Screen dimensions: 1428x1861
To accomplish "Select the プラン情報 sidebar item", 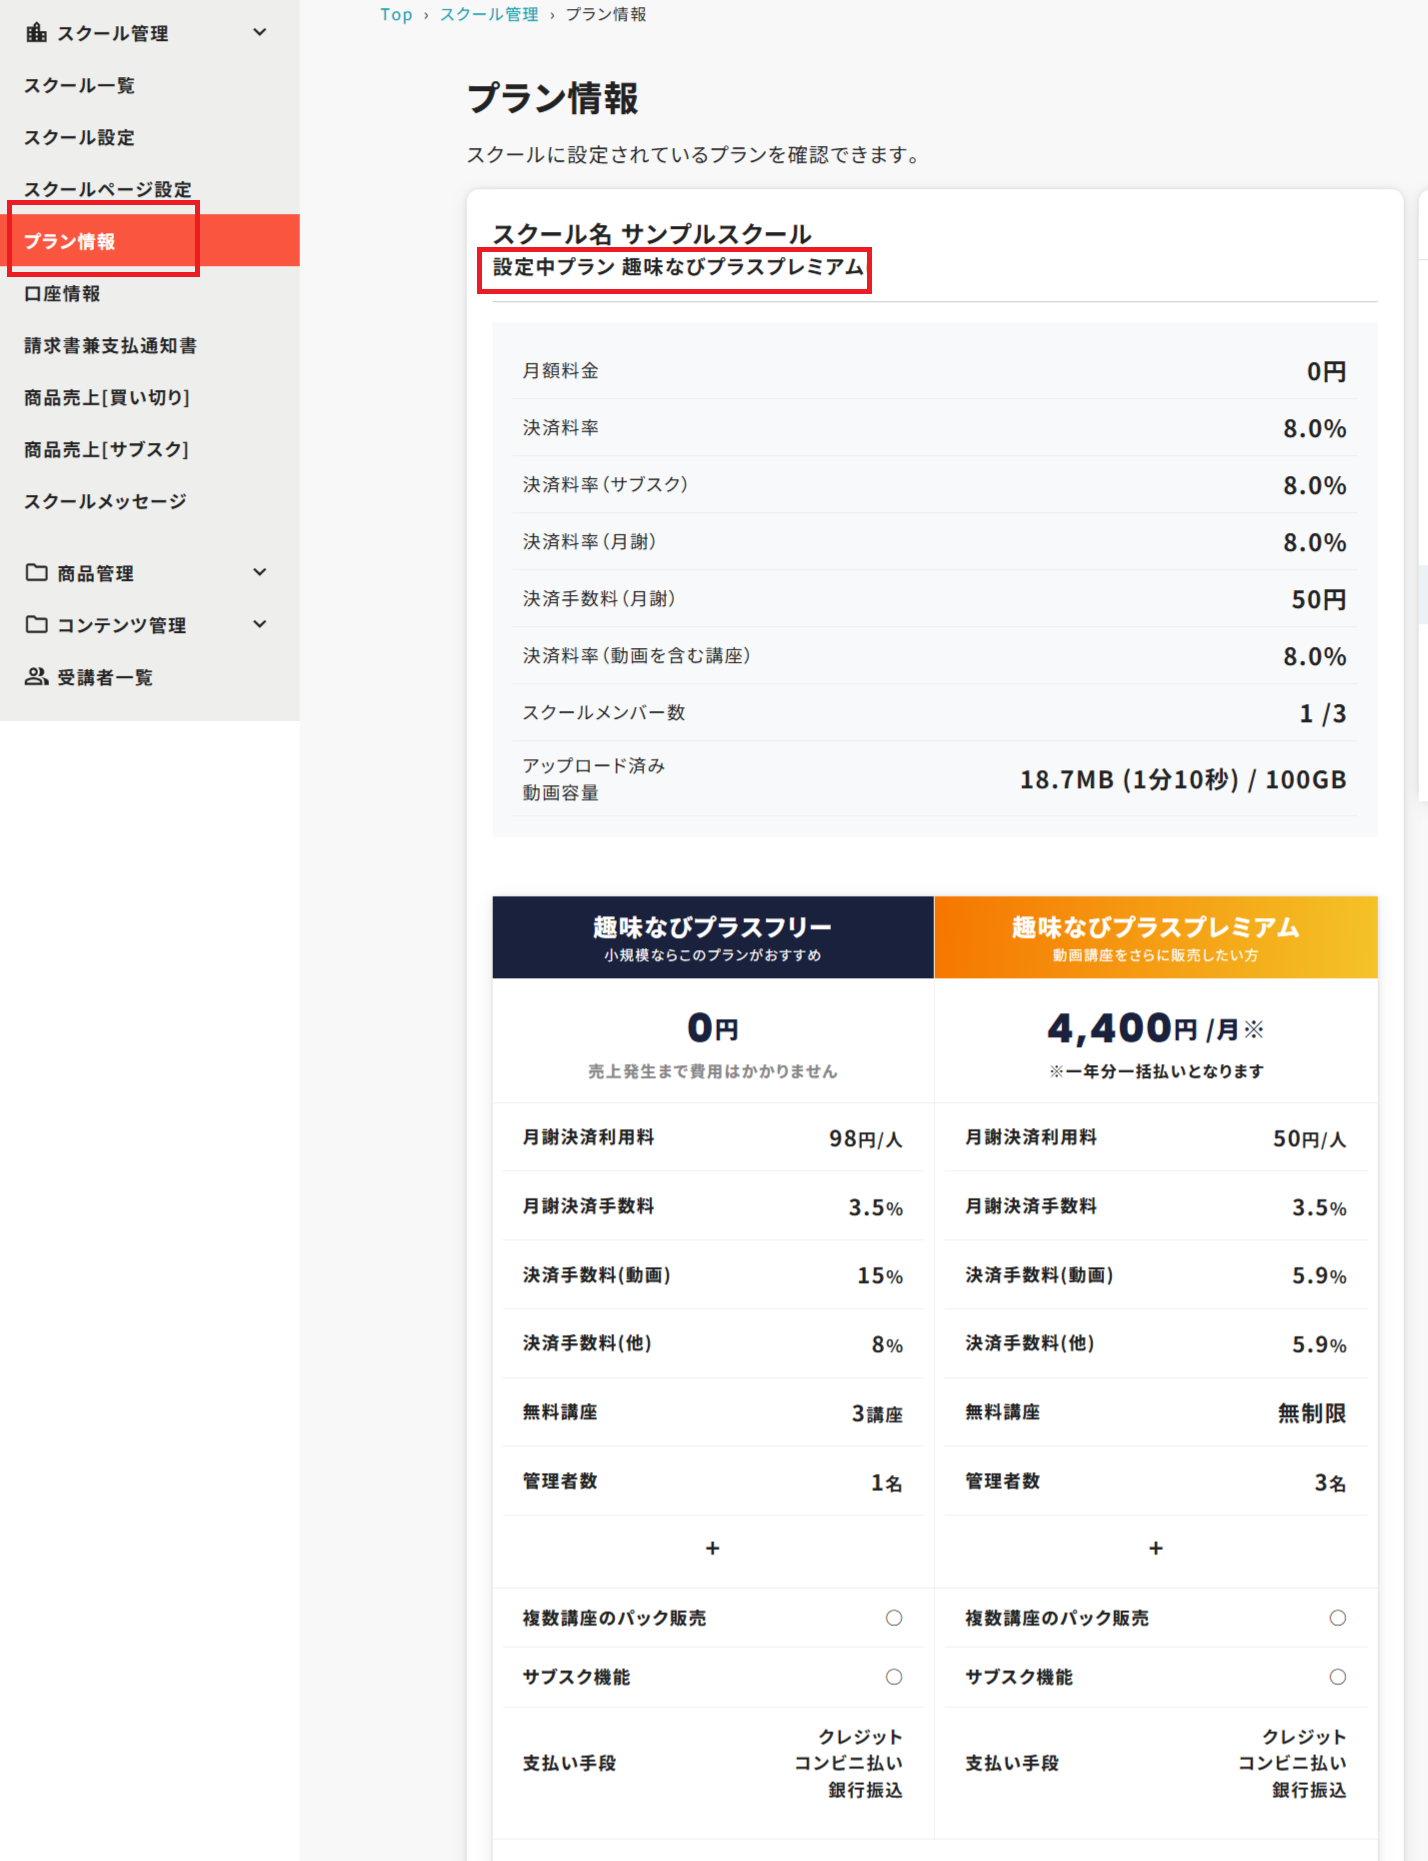I will [x=70, y=241].
